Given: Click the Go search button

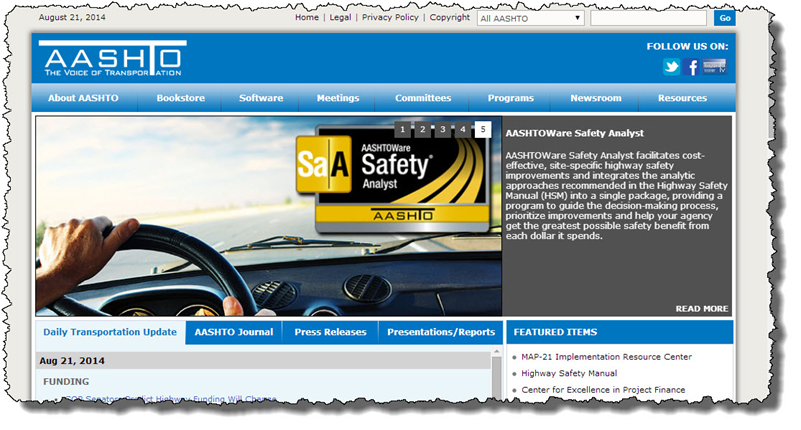Looking at the screenshot, I should click(724, 18).
